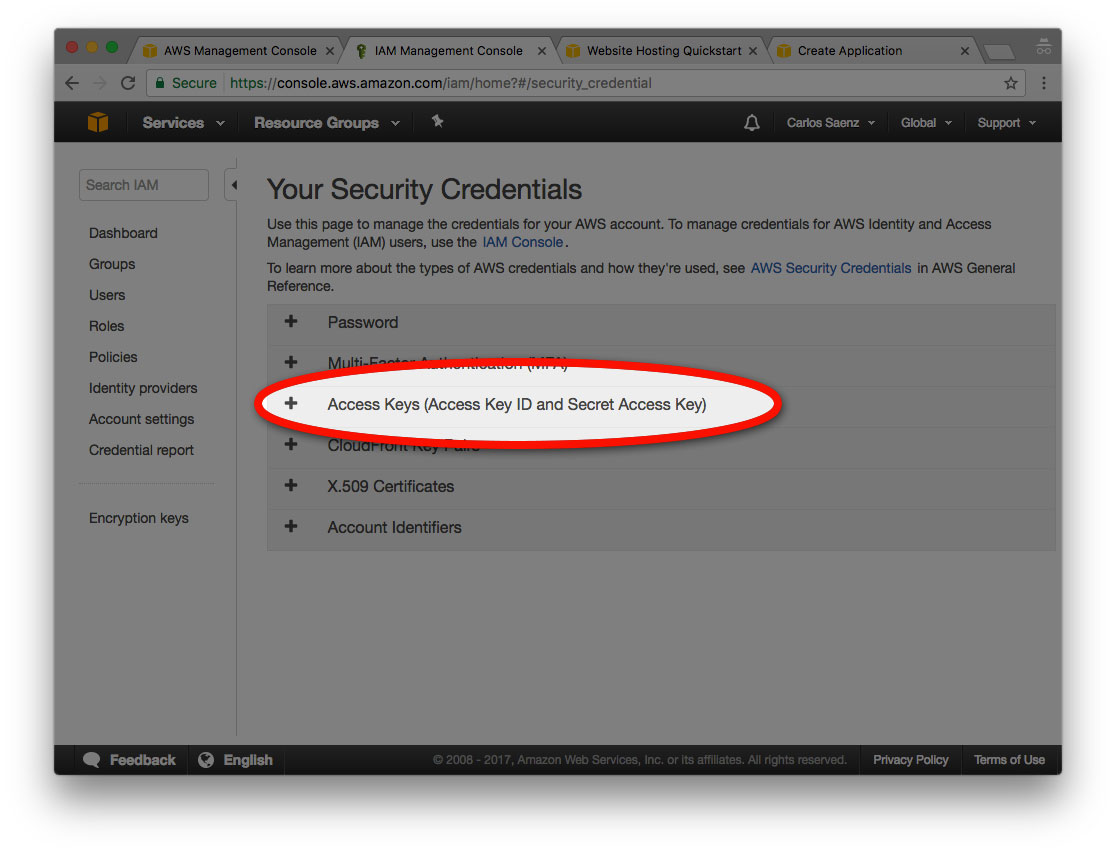Open the Carlos Saenz account menu
The height and width of the screenshot is (859, 1120).
[x=831, y=123]
